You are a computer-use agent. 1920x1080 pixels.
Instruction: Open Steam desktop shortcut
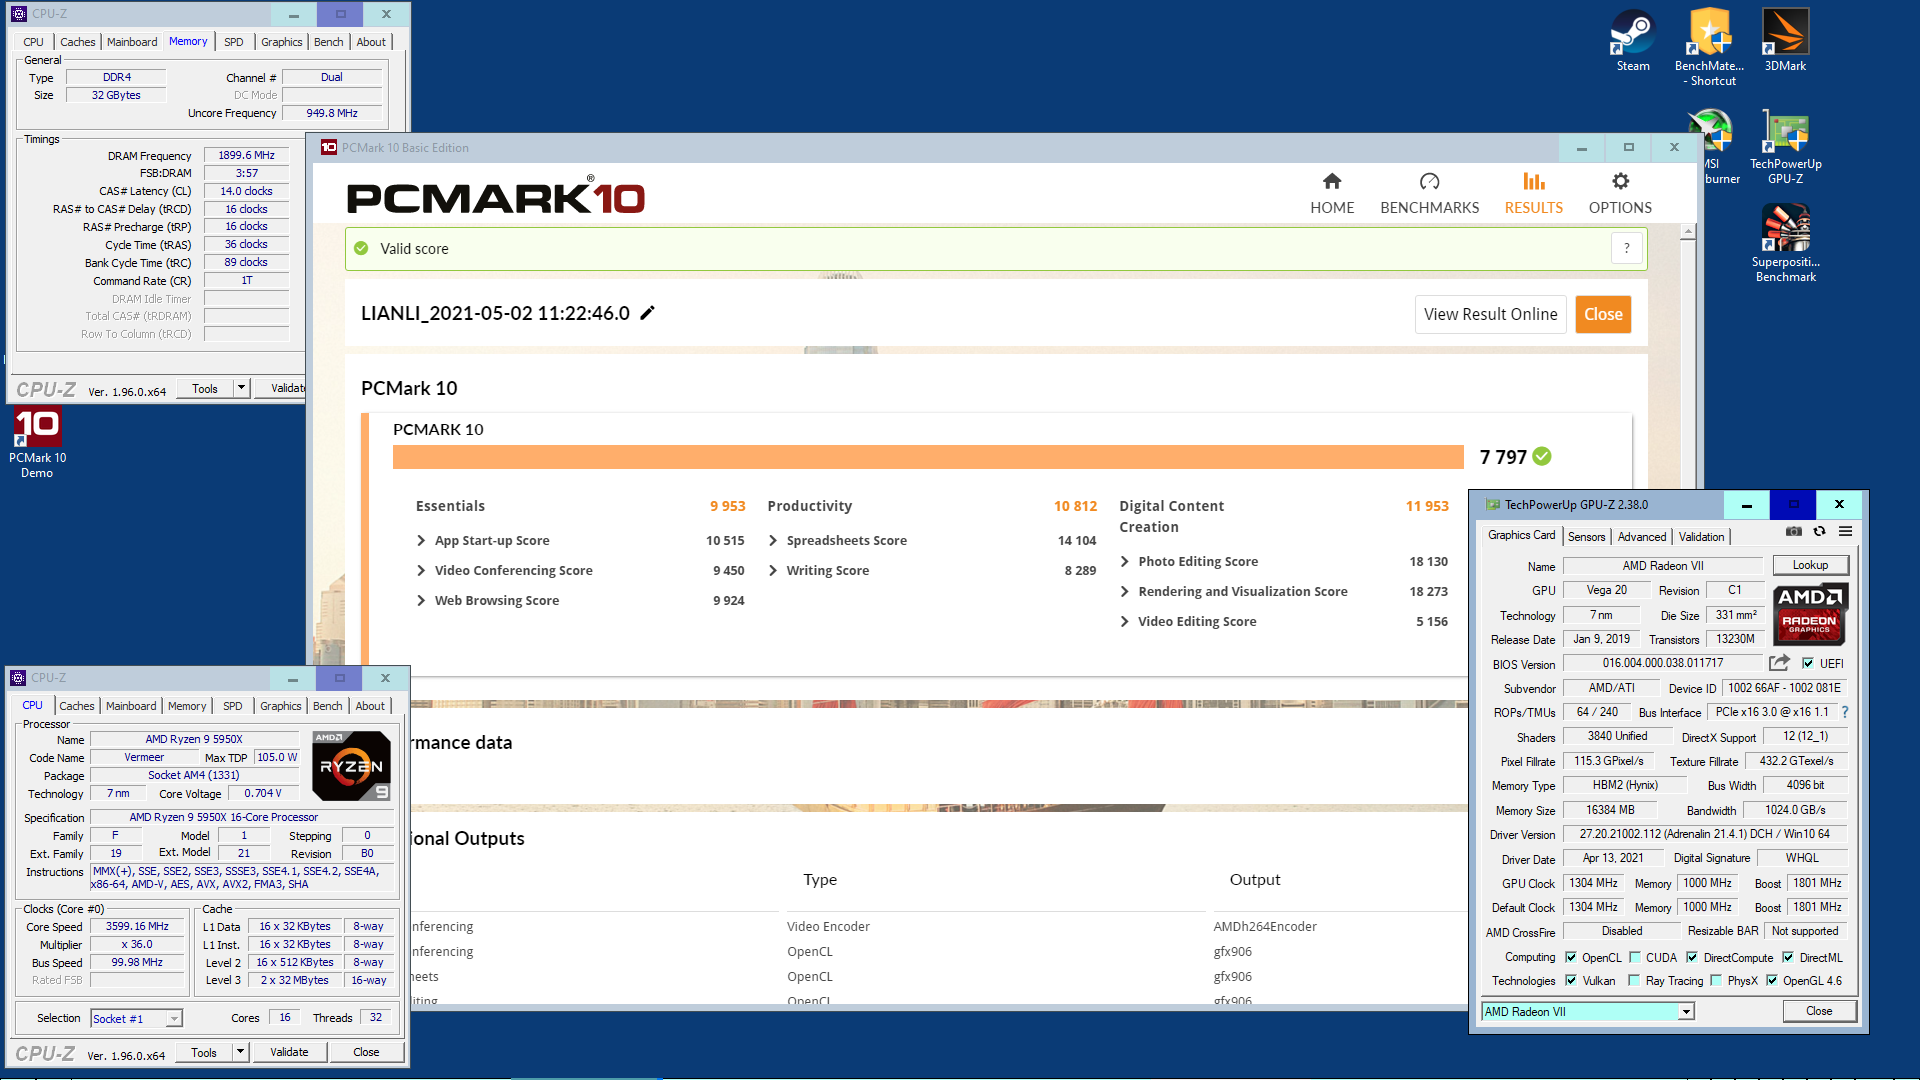pyautogui.click(x=1633, y=40)
